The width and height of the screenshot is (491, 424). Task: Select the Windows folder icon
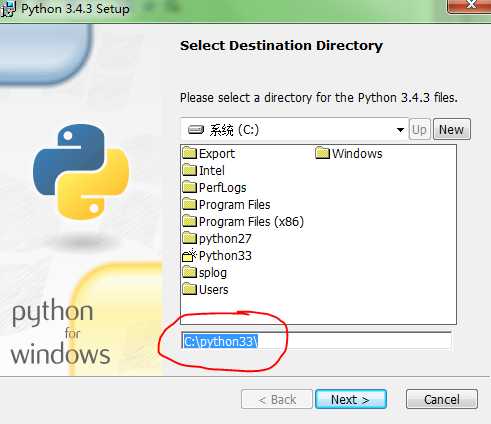pyautogui.click(x=322, y=153)
